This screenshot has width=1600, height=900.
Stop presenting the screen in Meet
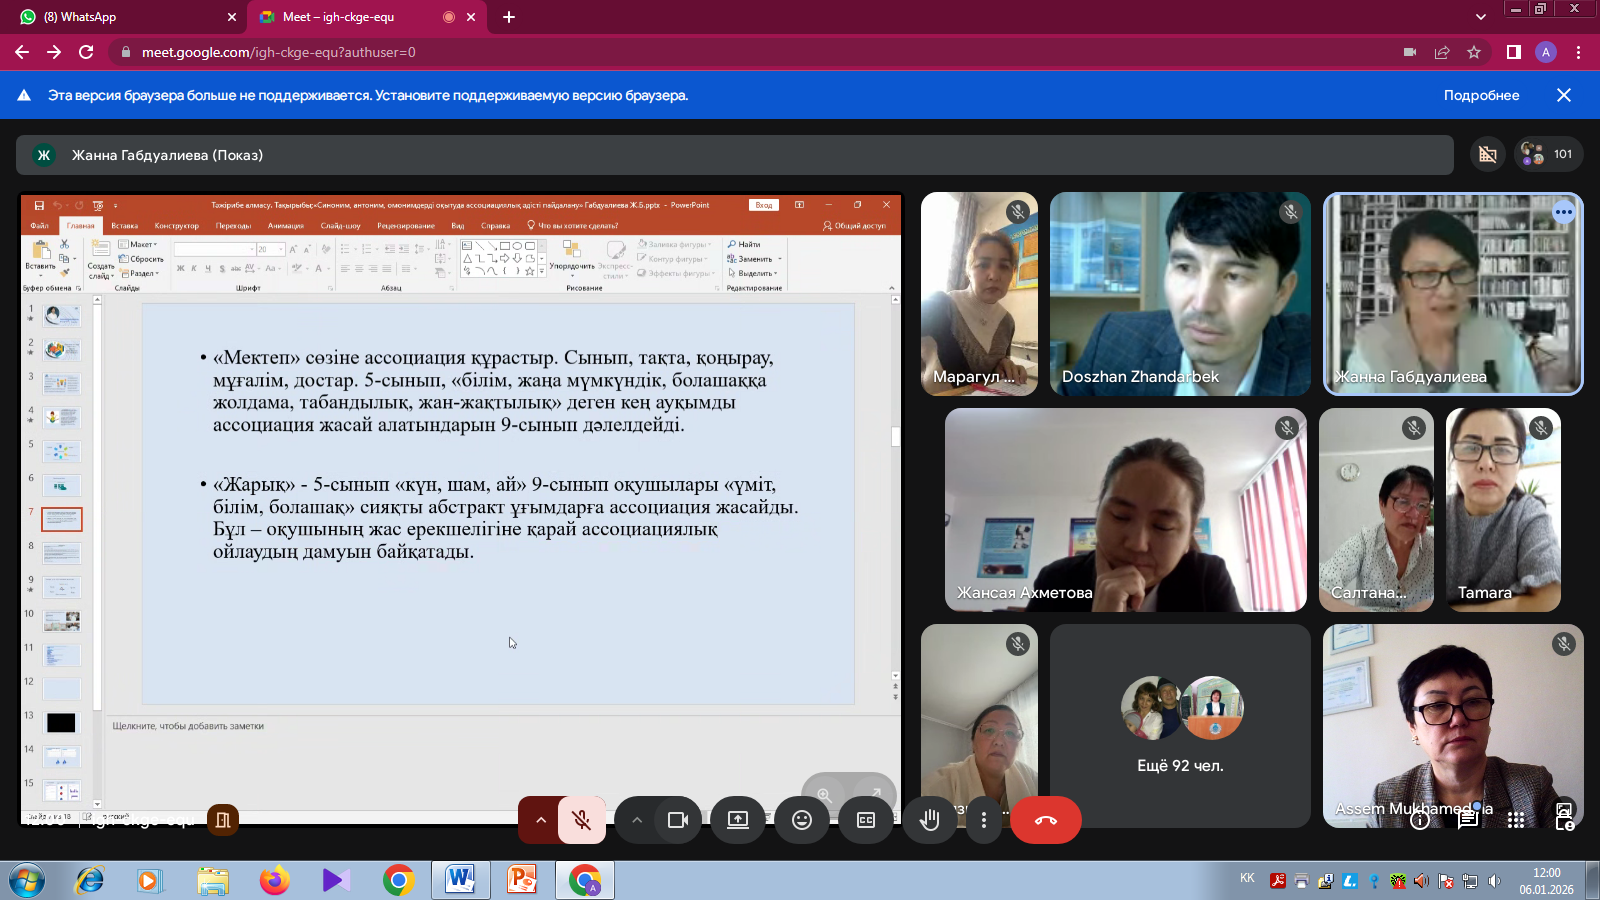pos(738,820)
